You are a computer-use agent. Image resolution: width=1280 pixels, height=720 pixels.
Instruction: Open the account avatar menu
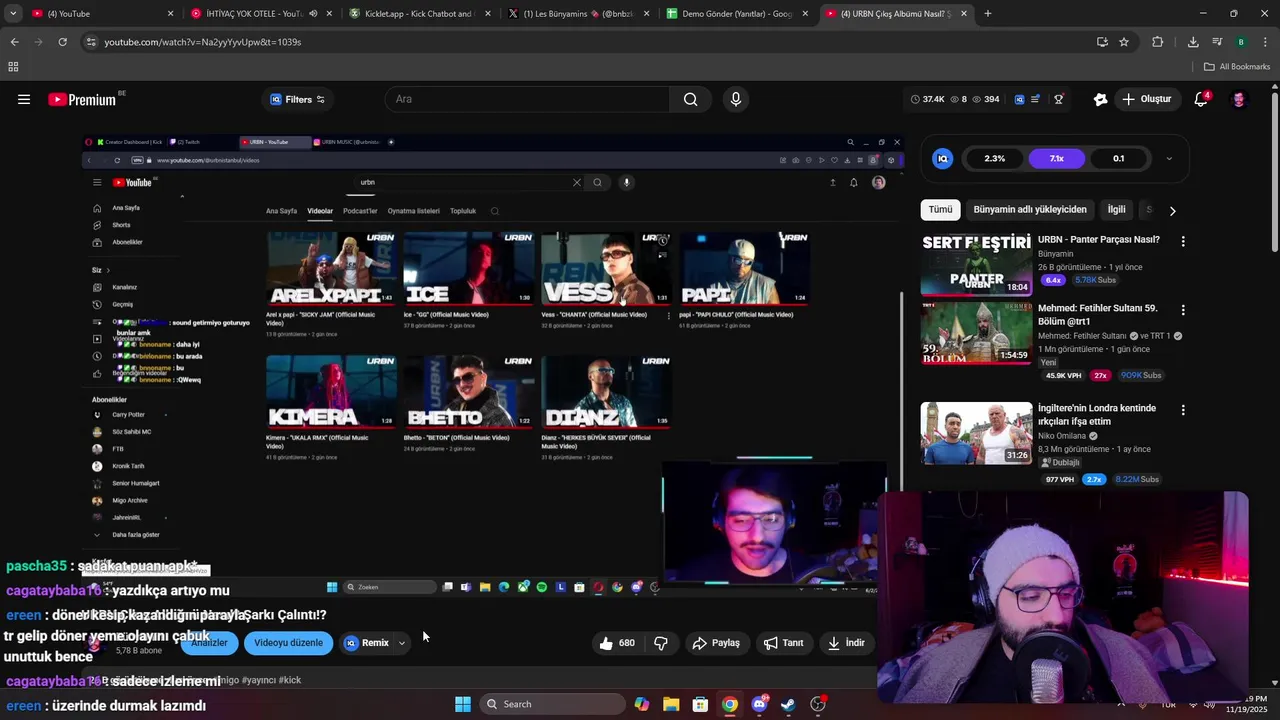(1239, 99)
